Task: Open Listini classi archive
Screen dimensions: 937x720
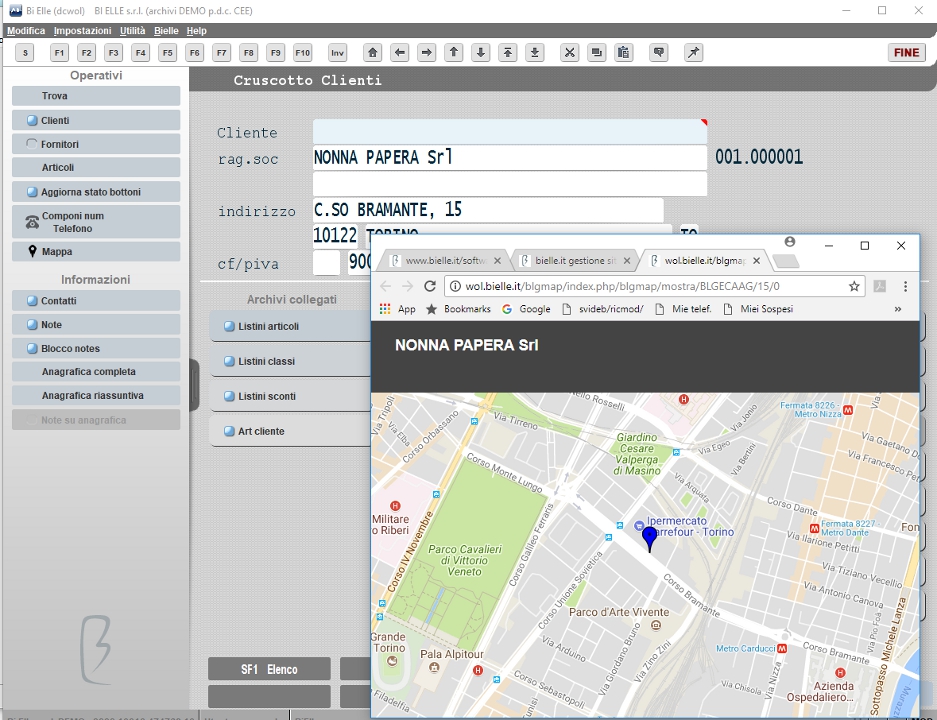Action: pos(290,361)
